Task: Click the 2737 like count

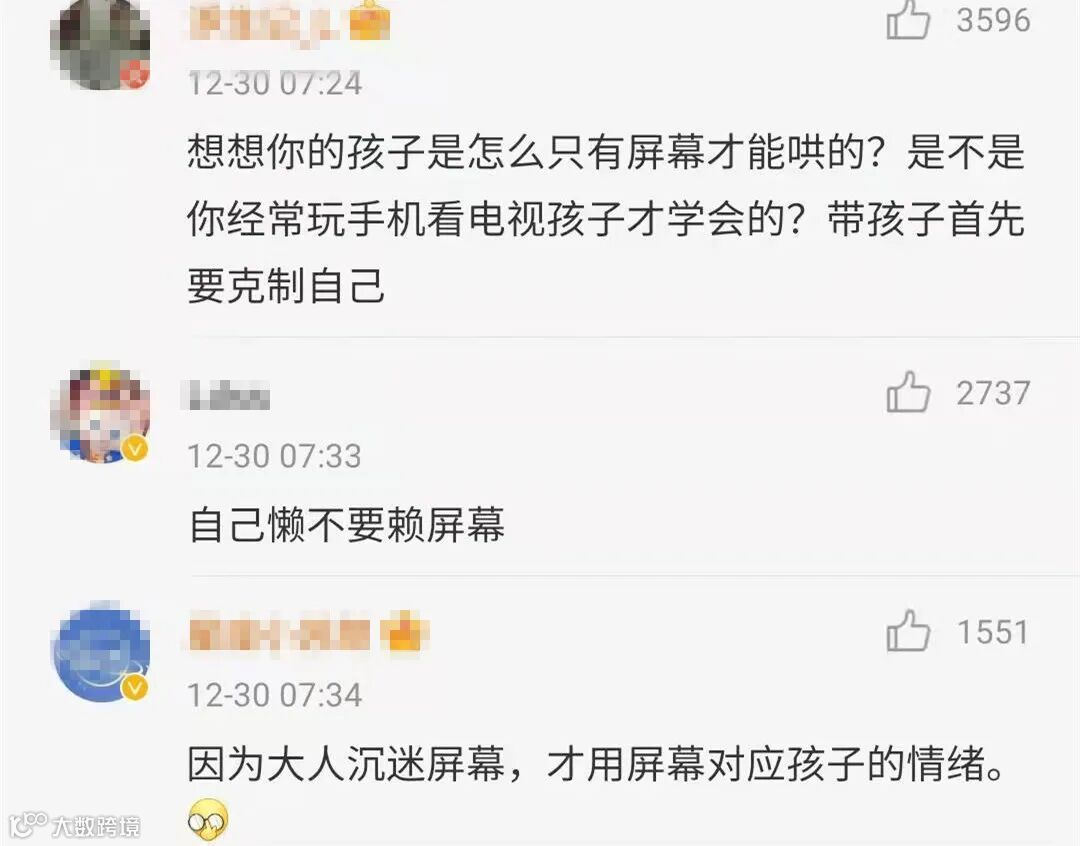Action: [x=993, y=393]
